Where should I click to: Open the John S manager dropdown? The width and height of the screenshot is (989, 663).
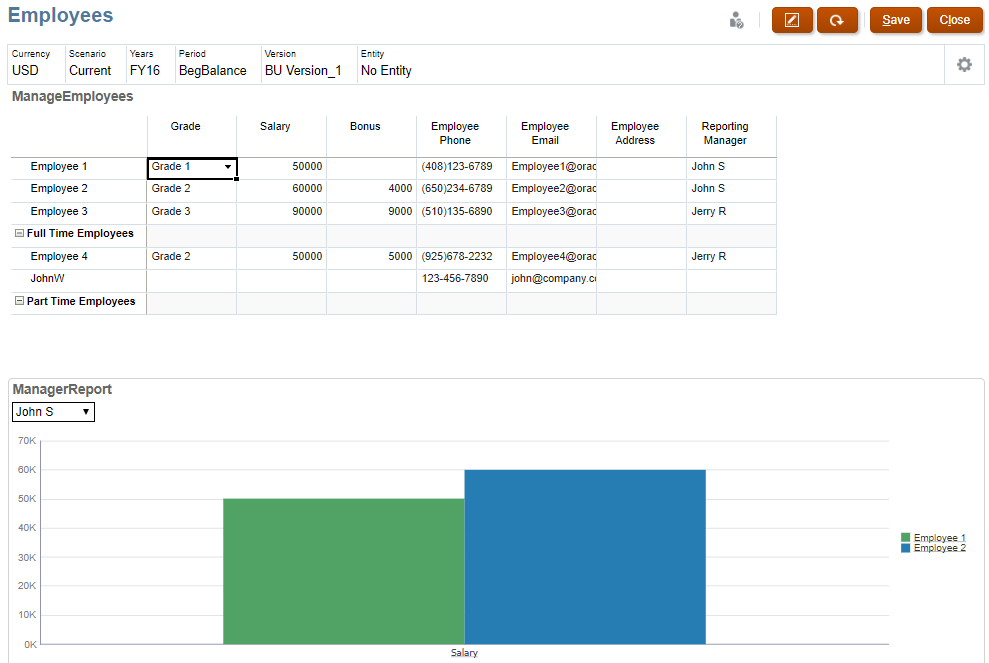tap(53, 412)
